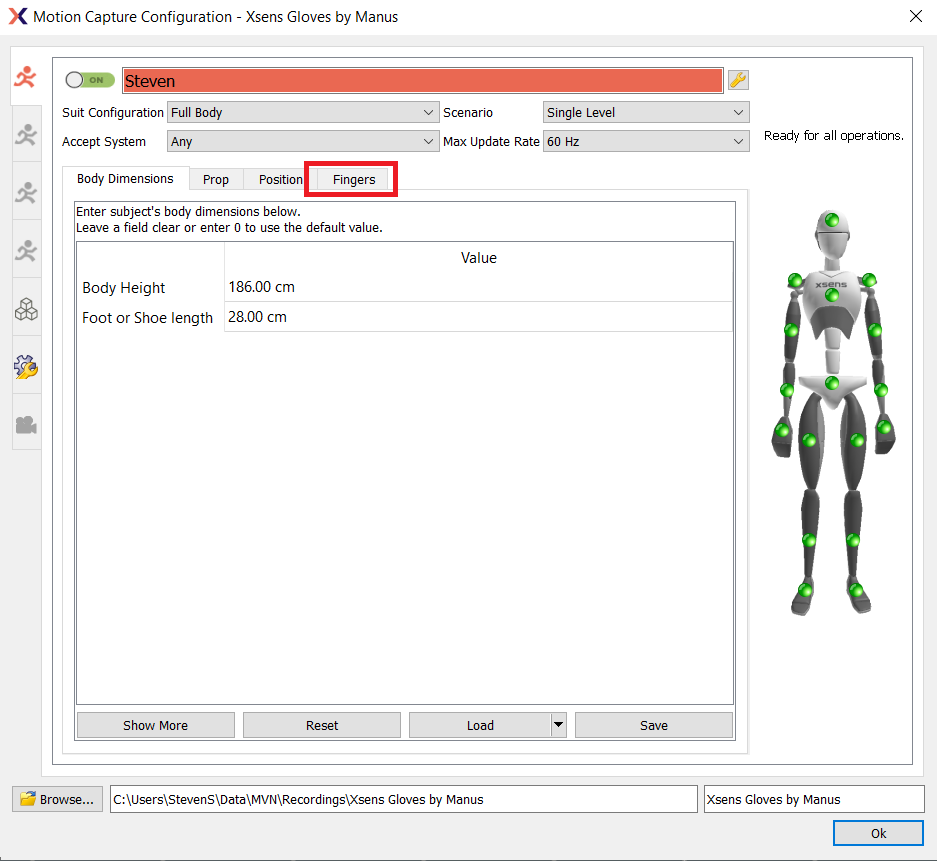Image resolution: width=937 pixels, height=861 pixels.
Task: Open the stacked cubes props tab
Action: tap(26, 310)
